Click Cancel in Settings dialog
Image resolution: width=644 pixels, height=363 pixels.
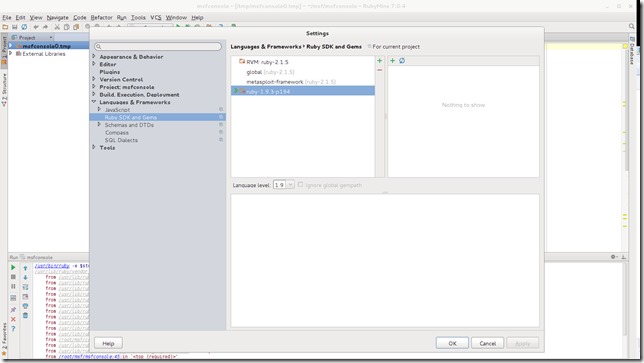pos(488,343)
